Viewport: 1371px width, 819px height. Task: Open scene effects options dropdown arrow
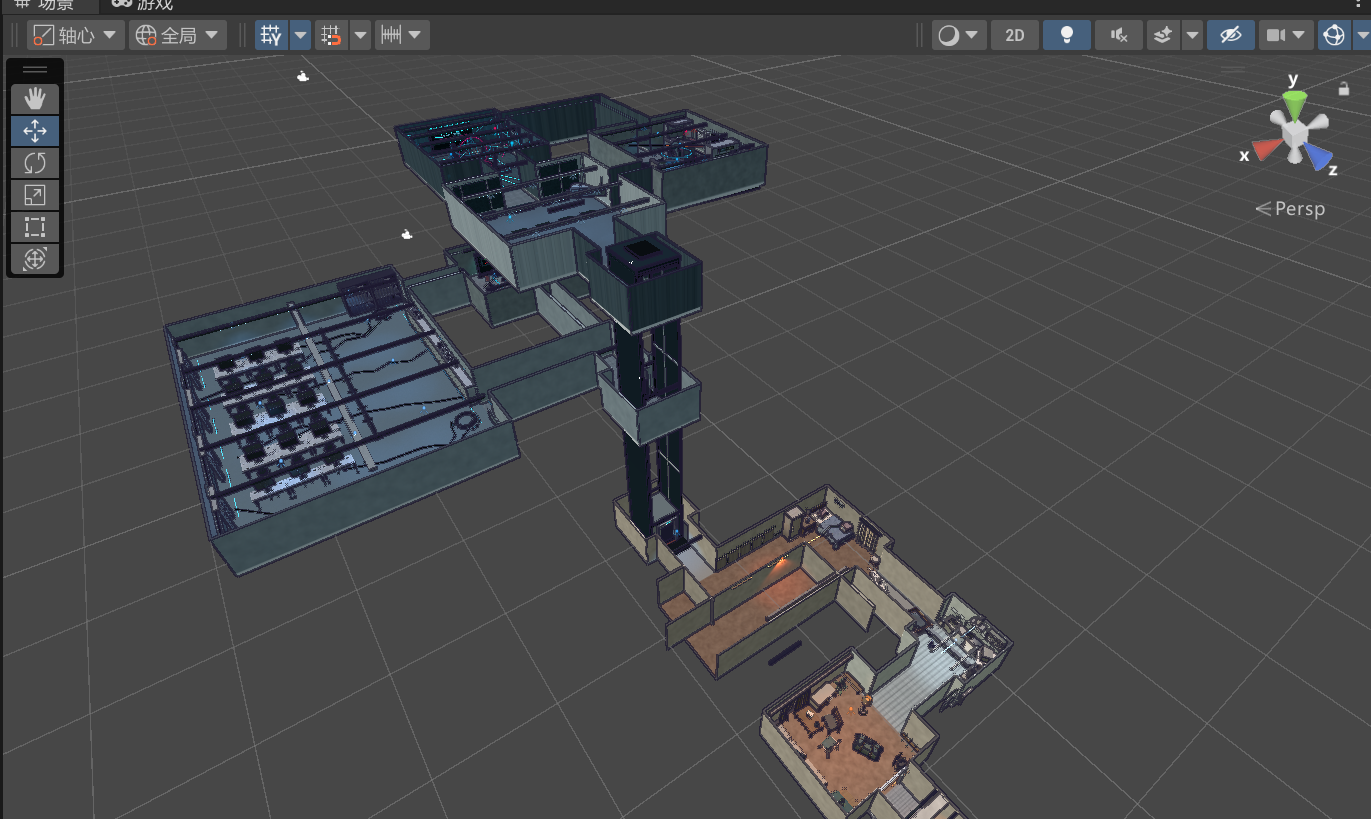[1192, 35]
